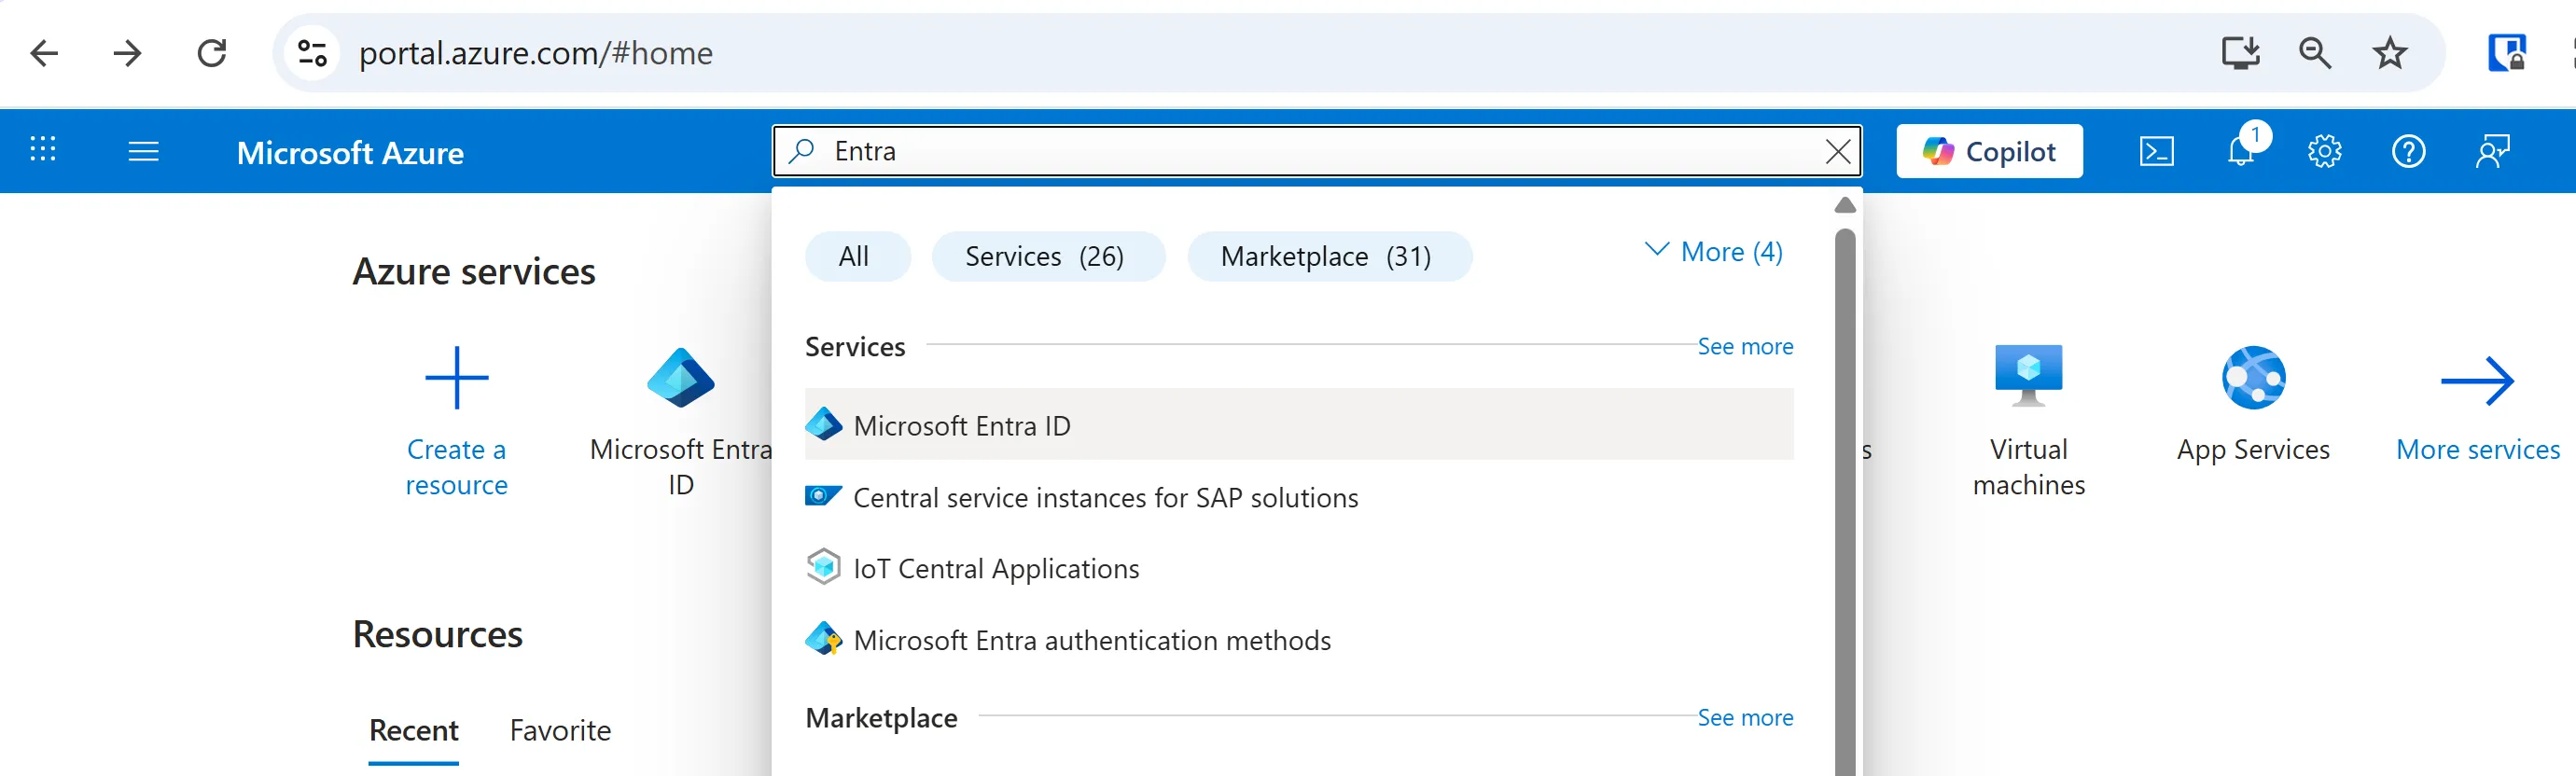This screenshot has height=776, width=2576.
Task: Open the hamburger portal menu
Action: point(143,152)
